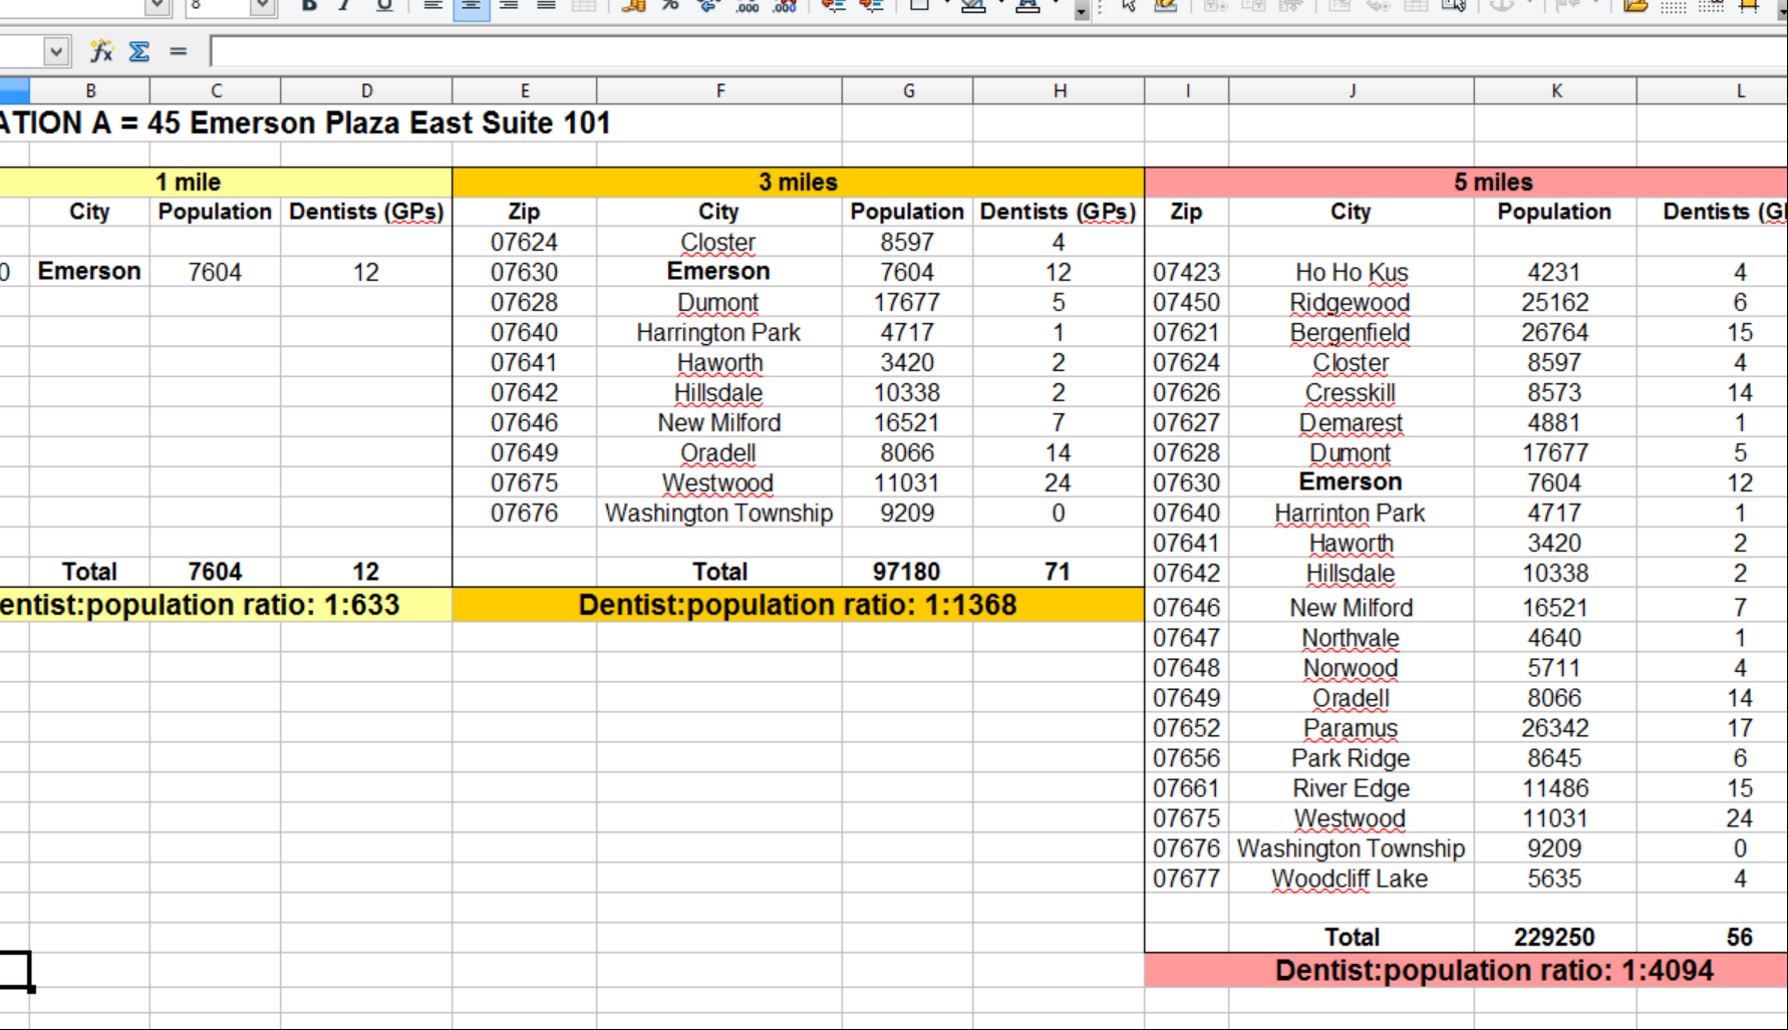Open the Function Wizard

(101, 51)
